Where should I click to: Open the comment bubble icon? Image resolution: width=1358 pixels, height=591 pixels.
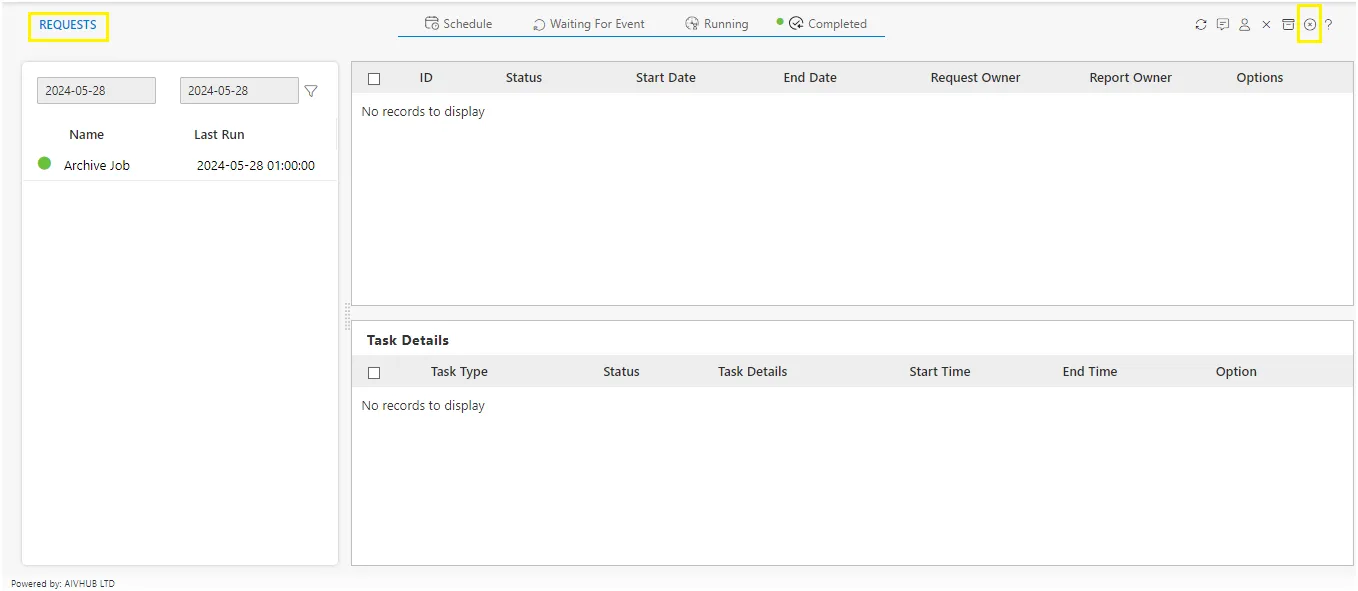1223,25
